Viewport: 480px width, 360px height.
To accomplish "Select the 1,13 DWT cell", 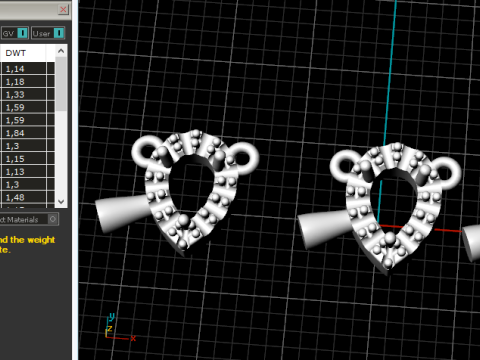I will (x=23, y=172).
